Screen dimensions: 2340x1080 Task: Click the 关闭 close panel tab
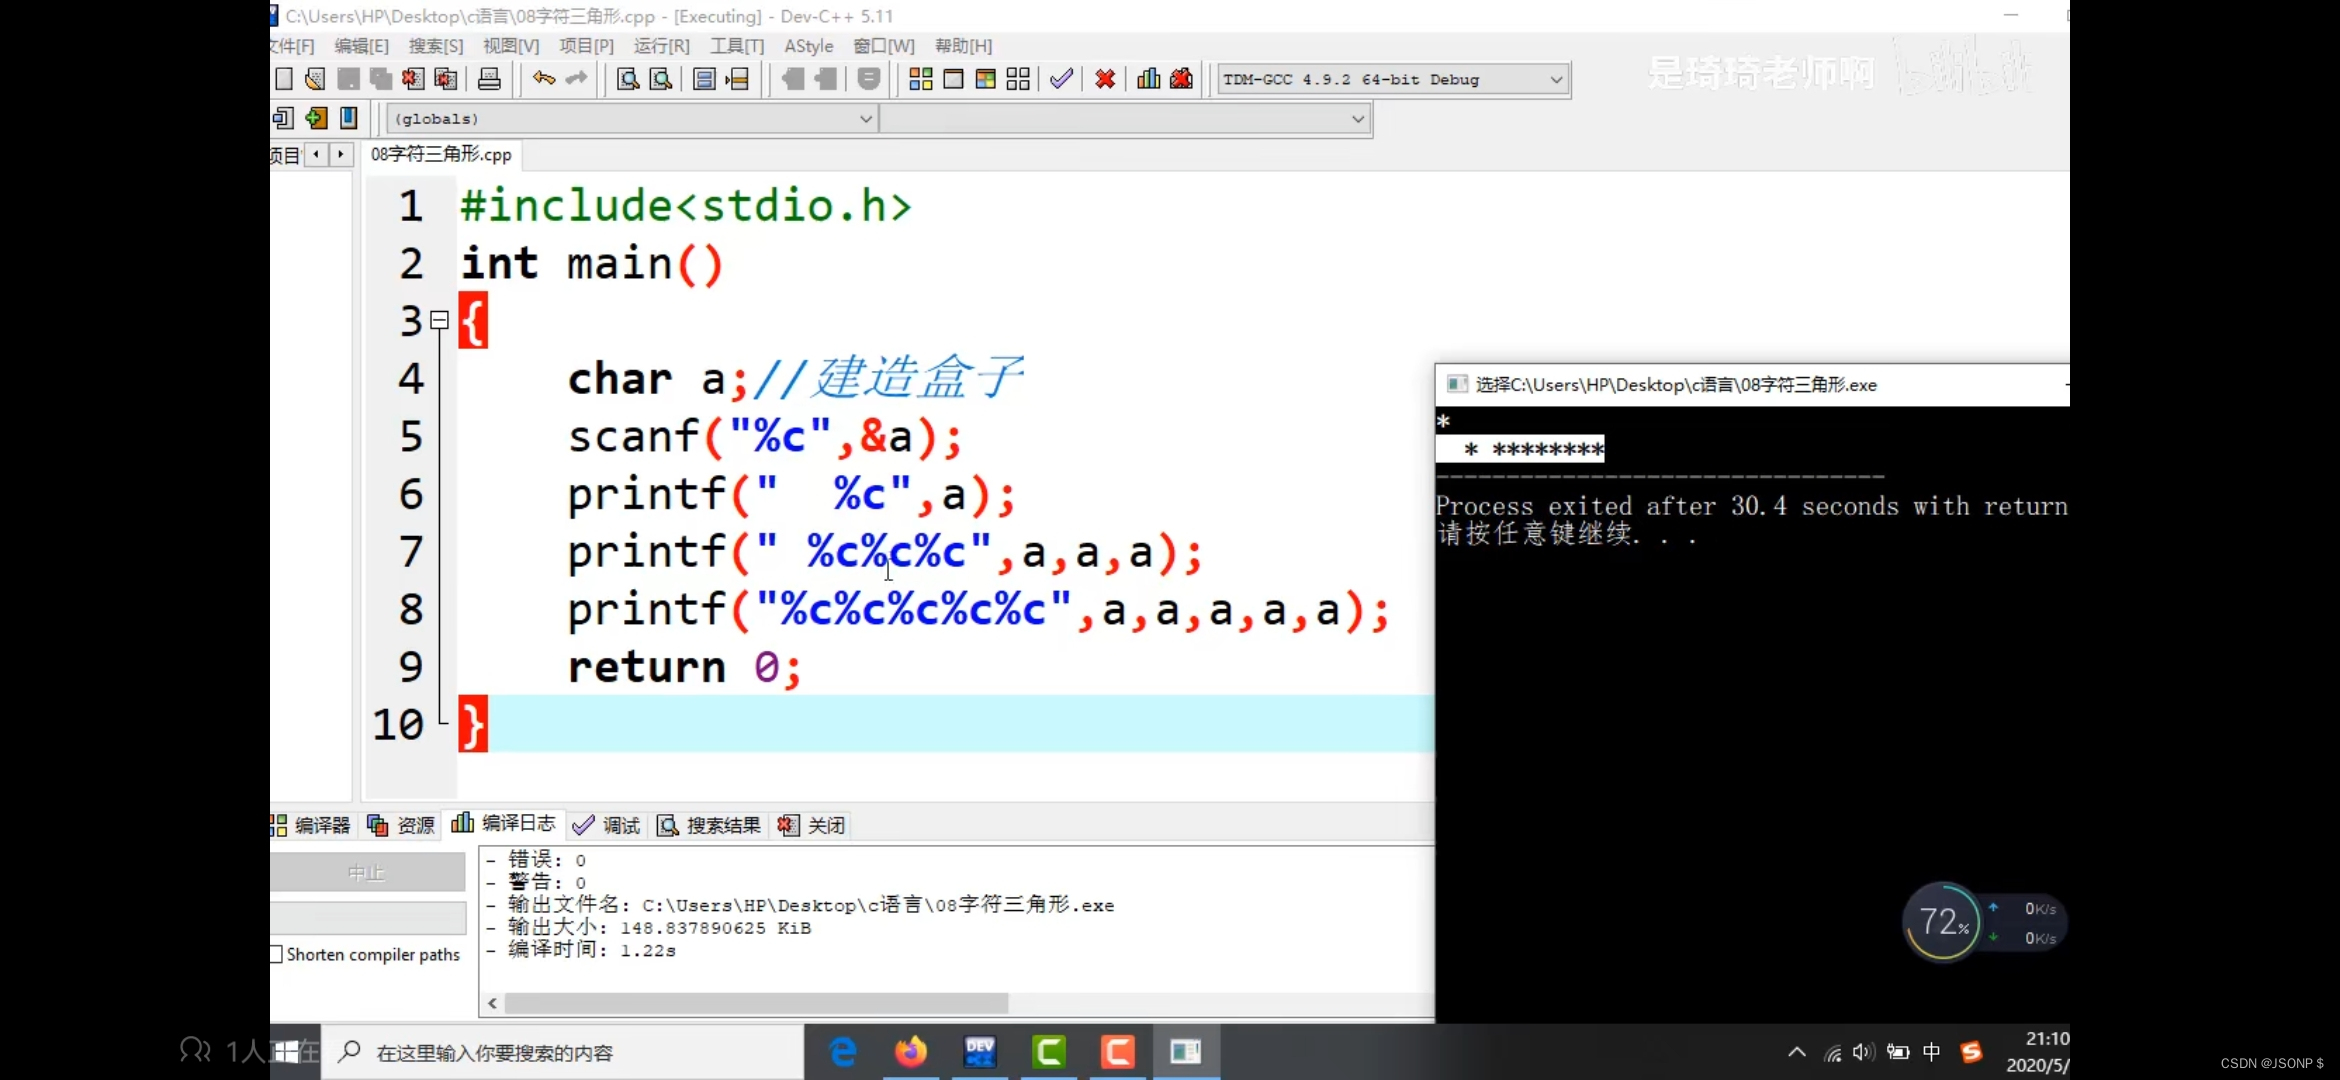click(812, 825)
